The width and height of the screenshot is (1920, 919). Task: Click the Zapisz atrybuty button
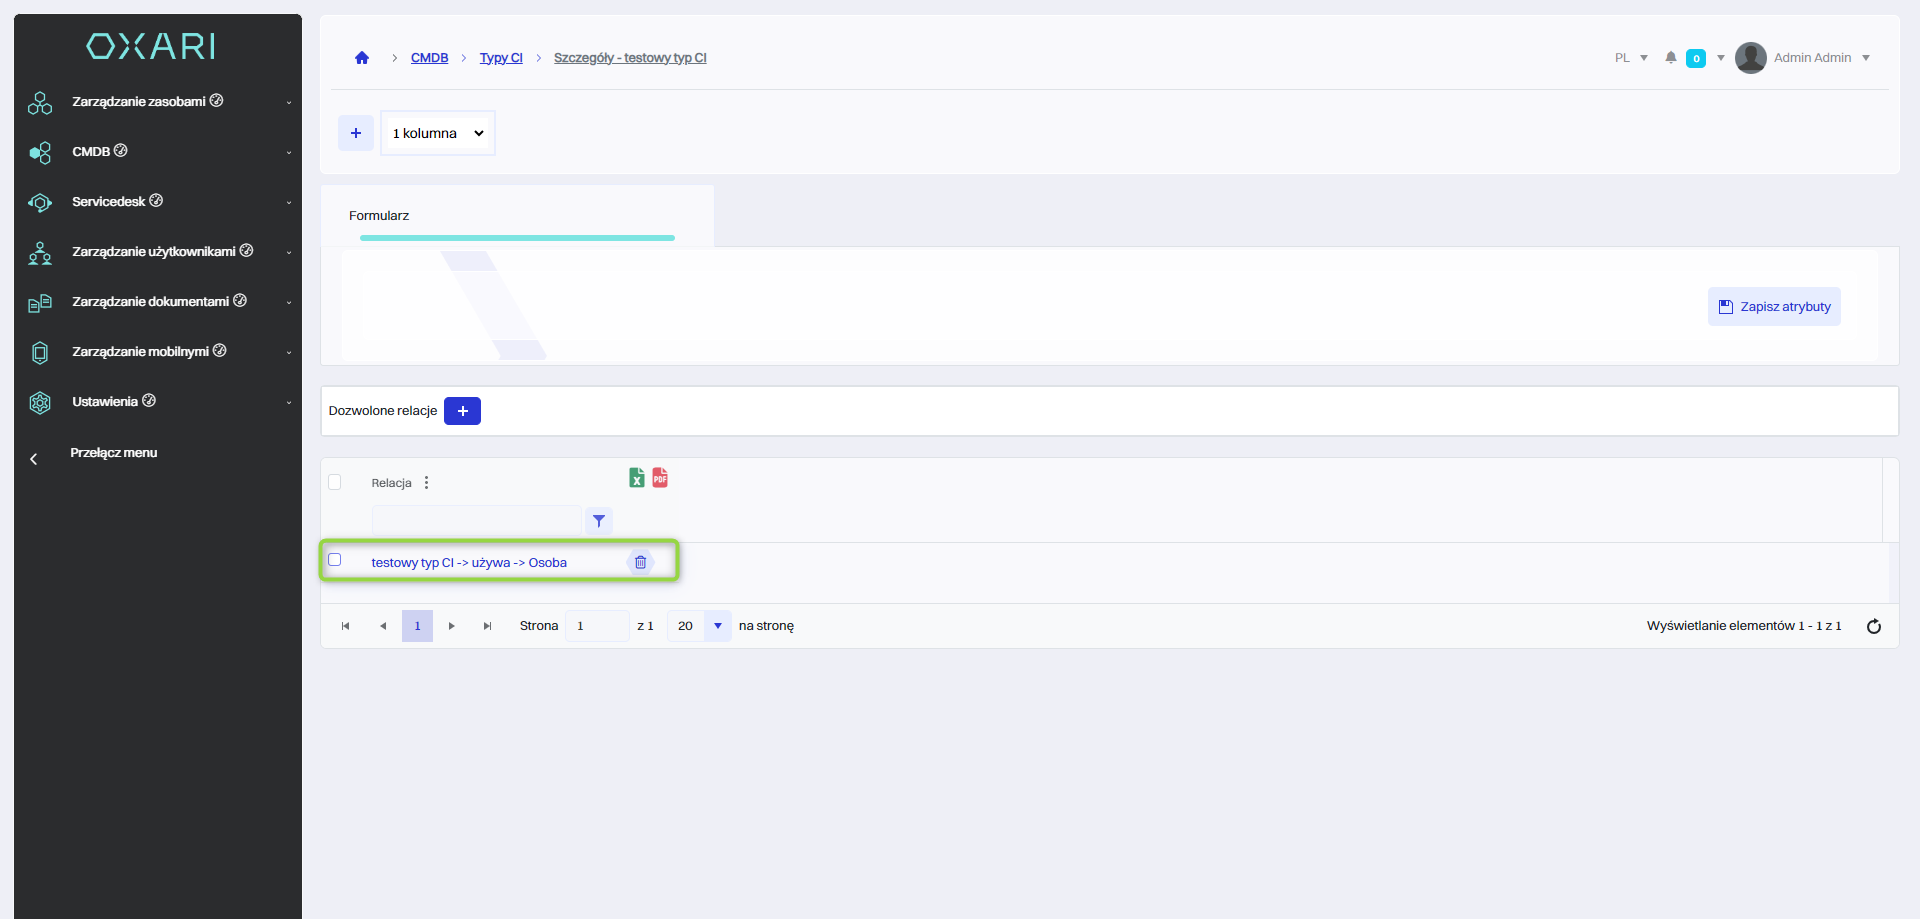pyautogui.click(x=1774, y=307)
